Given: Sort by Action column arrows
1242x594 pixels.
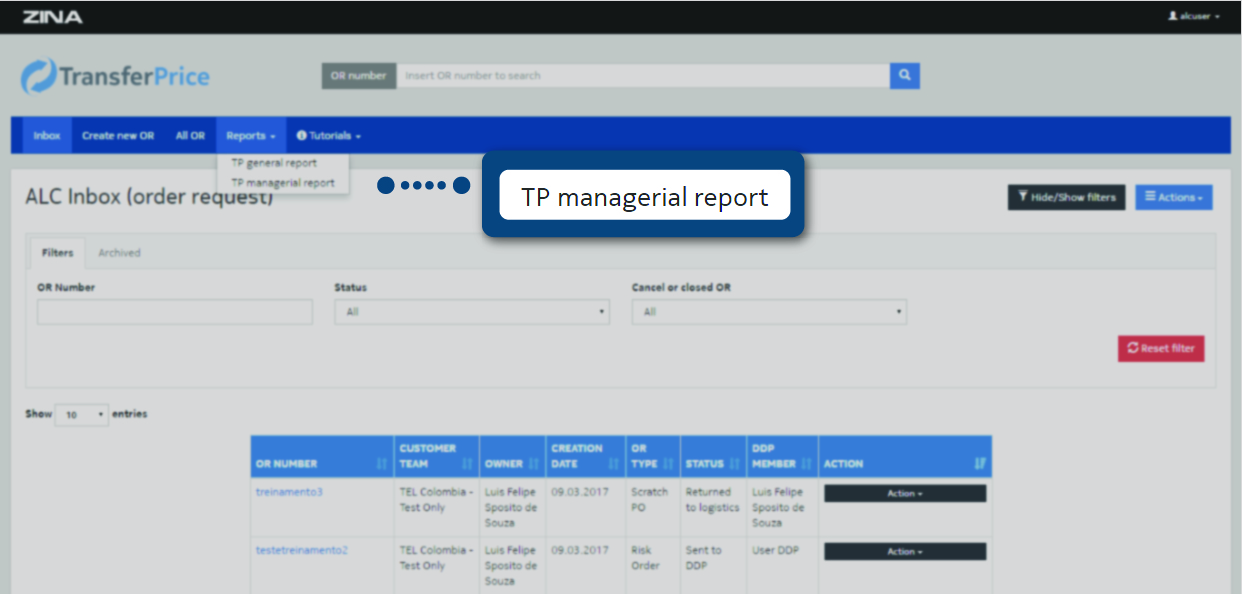Looking at the screenshot, I should (979, 464).
